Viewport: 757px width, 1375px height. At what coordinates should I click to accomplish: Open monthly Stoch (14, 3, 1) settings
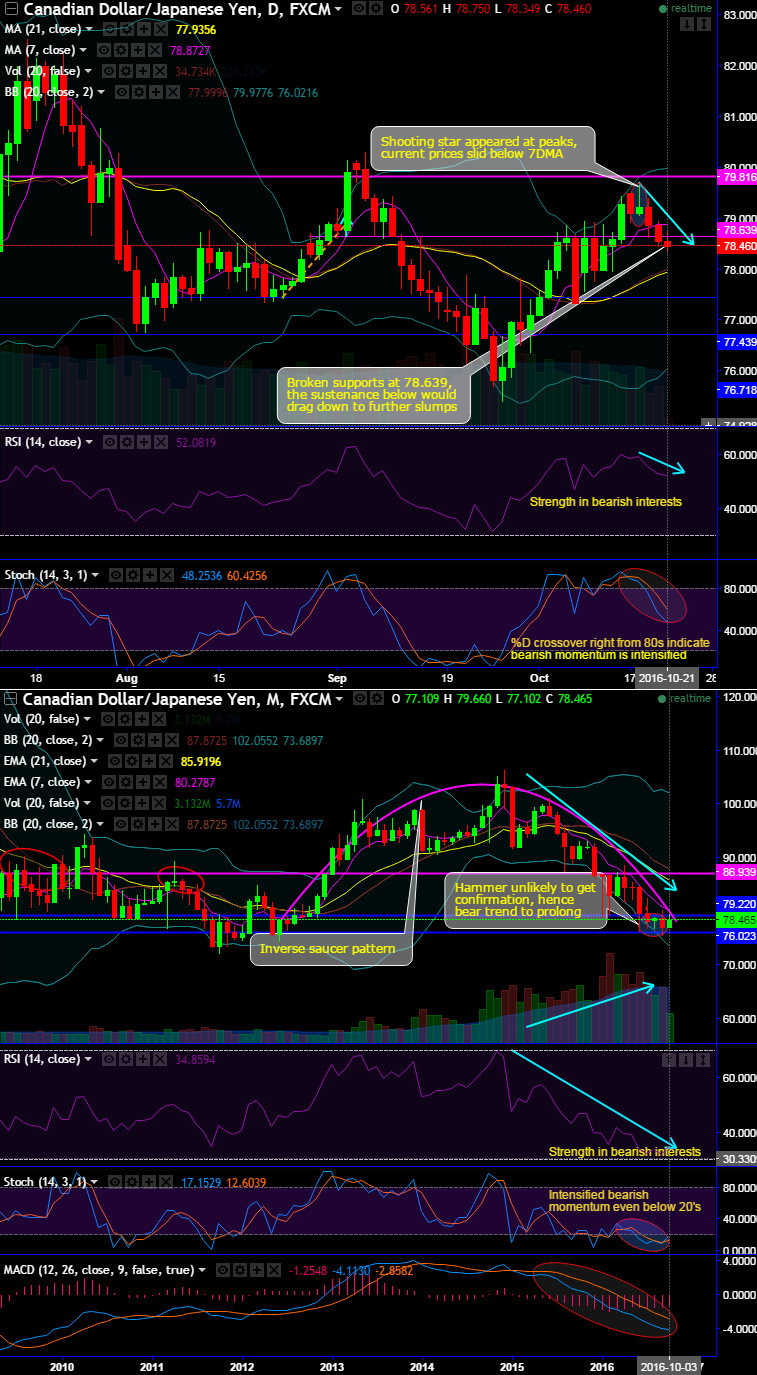[x=132, y=1181]
